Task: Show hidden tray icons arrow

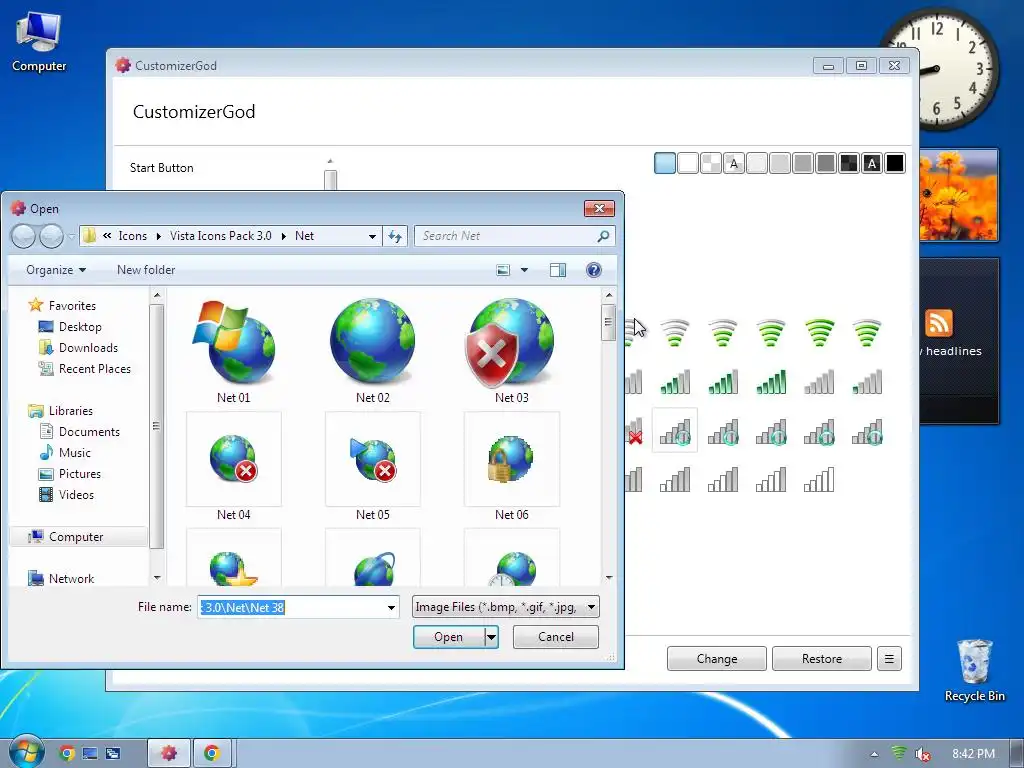Action: pyautogui.click(x=874, y=754)
